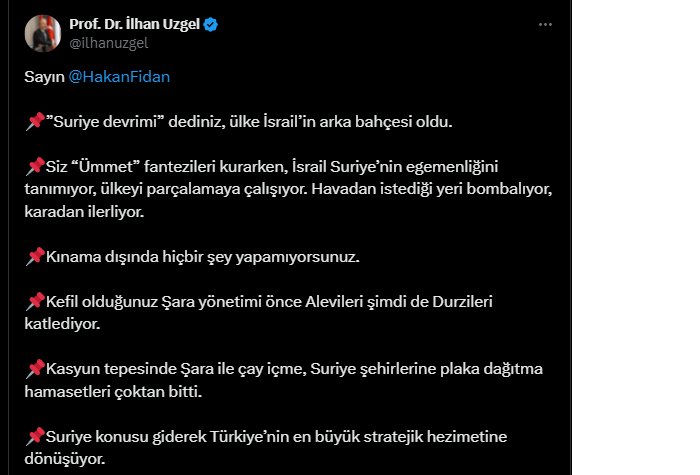This screenshot has height=475, width=700.
Task: Open the three-dot more options menu
Action: click(544, 24)
